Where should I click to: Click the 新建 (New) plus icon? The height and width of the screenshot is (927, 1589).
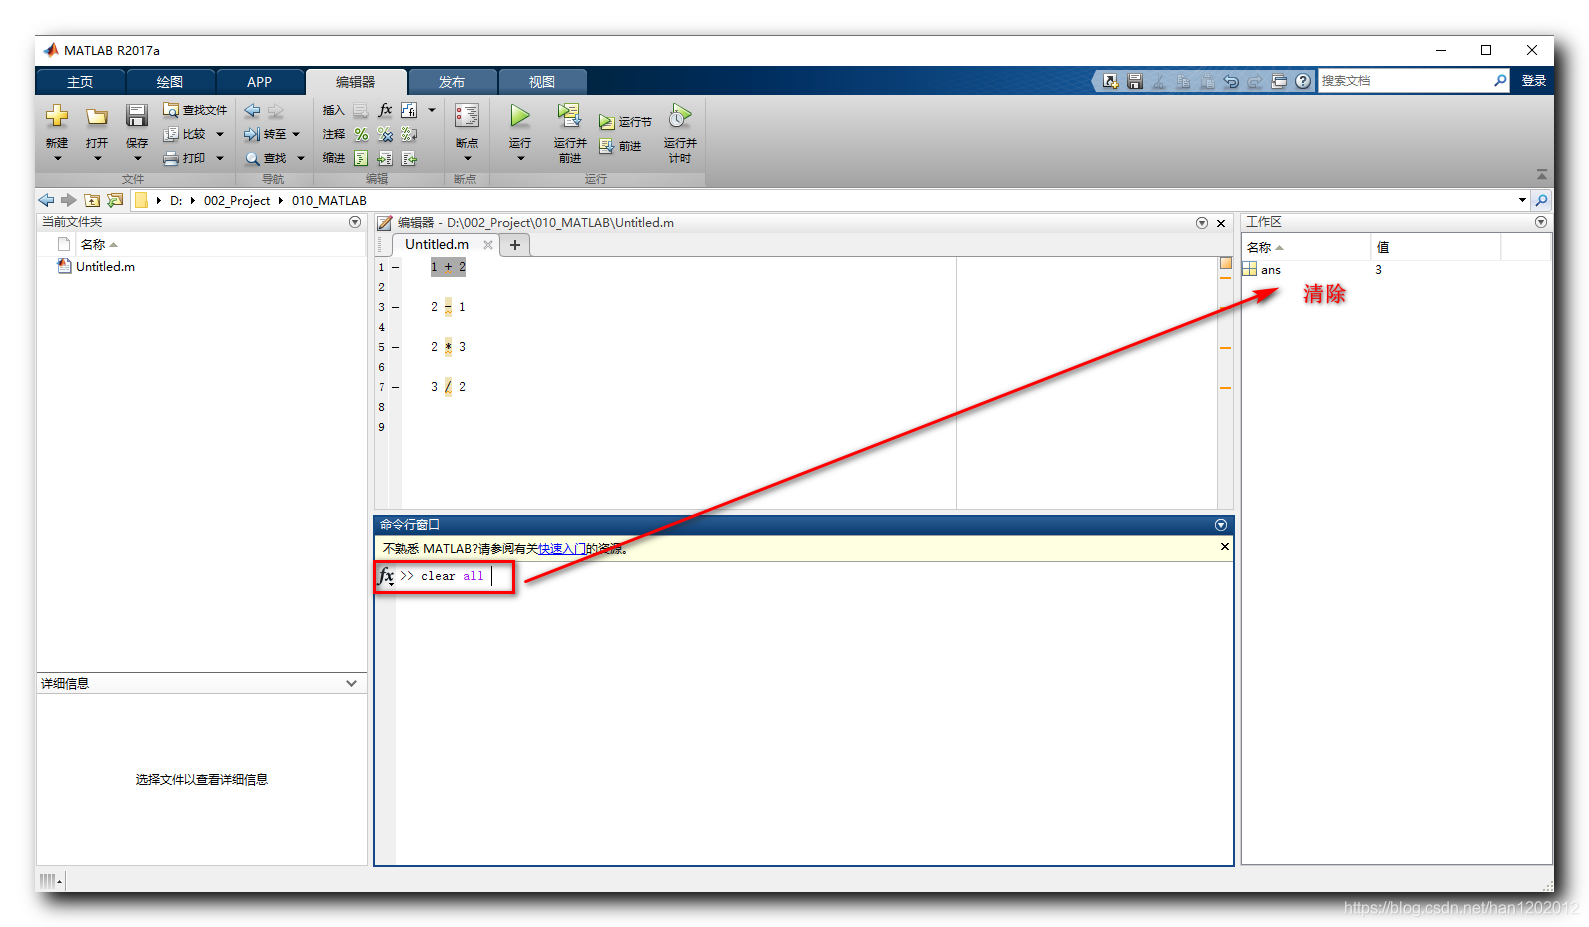pyautogui.click(x=57, y=116)
